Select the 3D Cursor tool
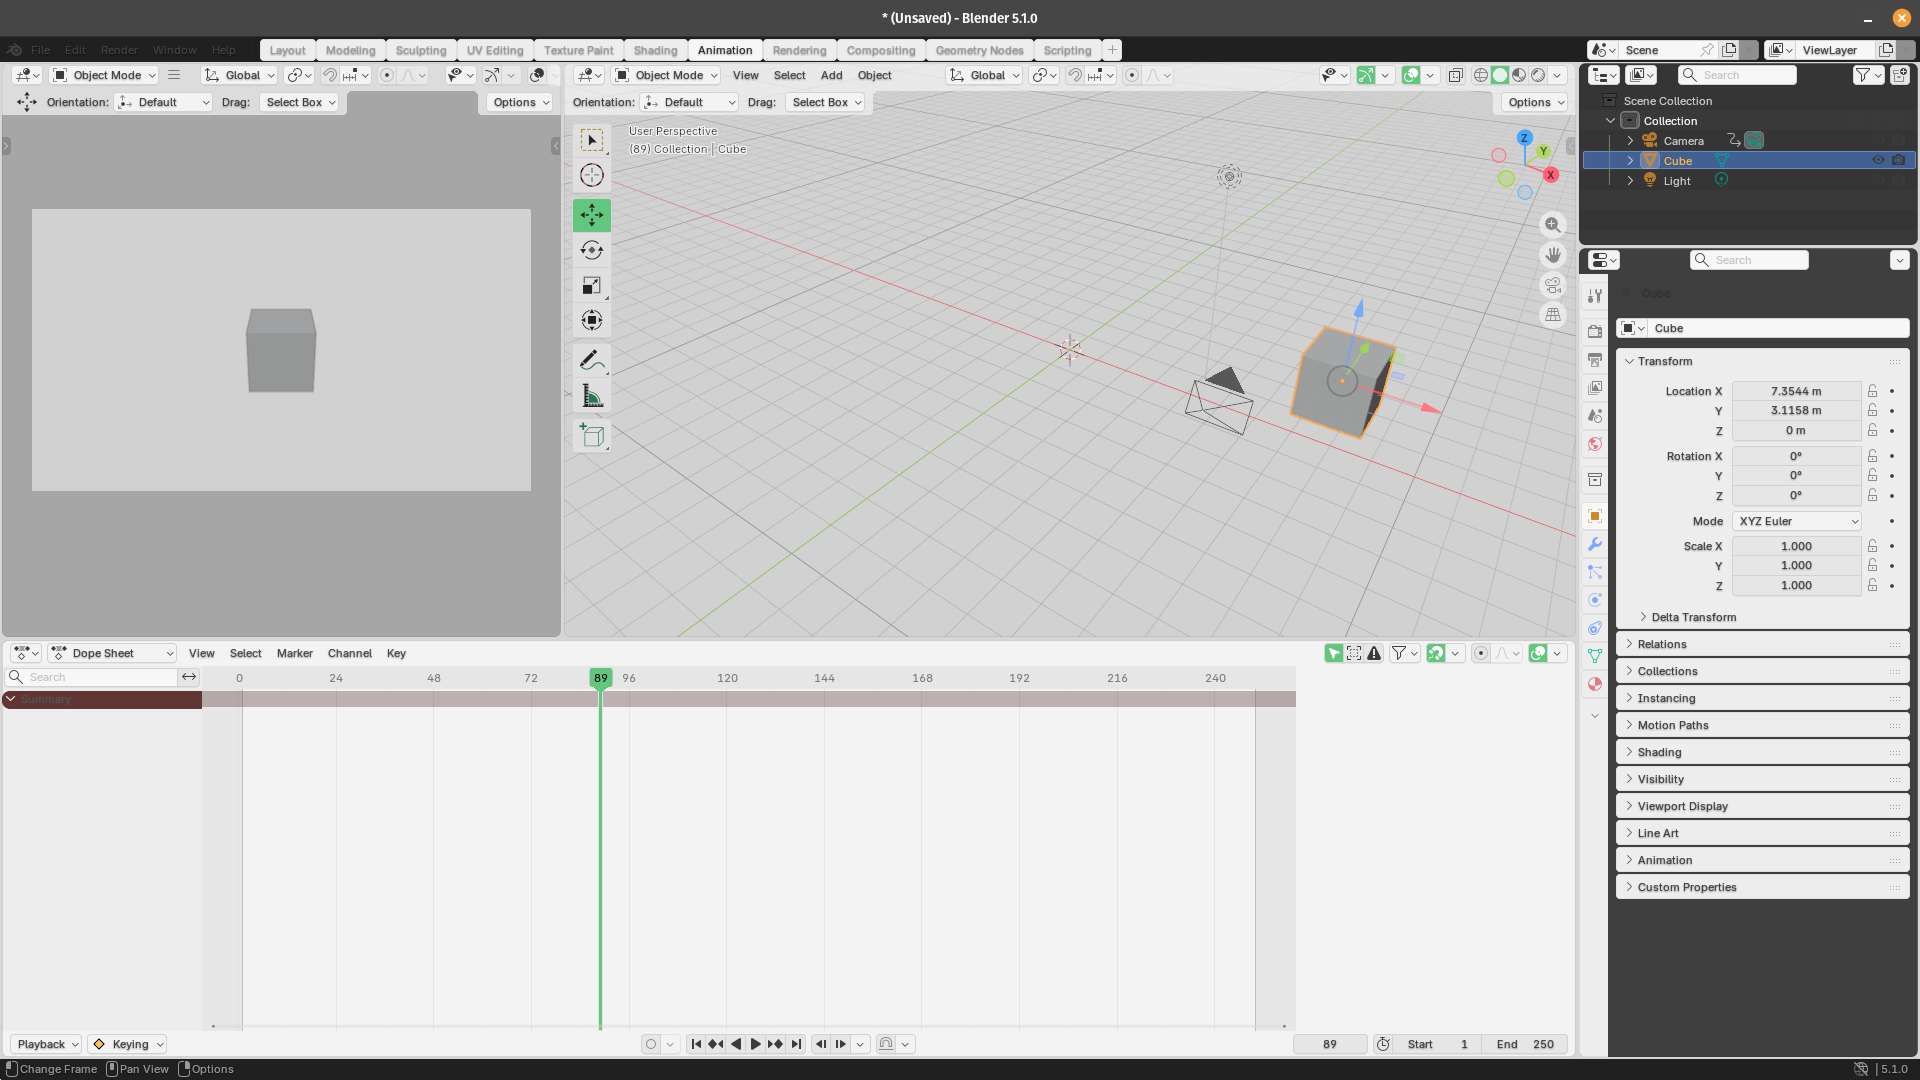 coord(592,175)
